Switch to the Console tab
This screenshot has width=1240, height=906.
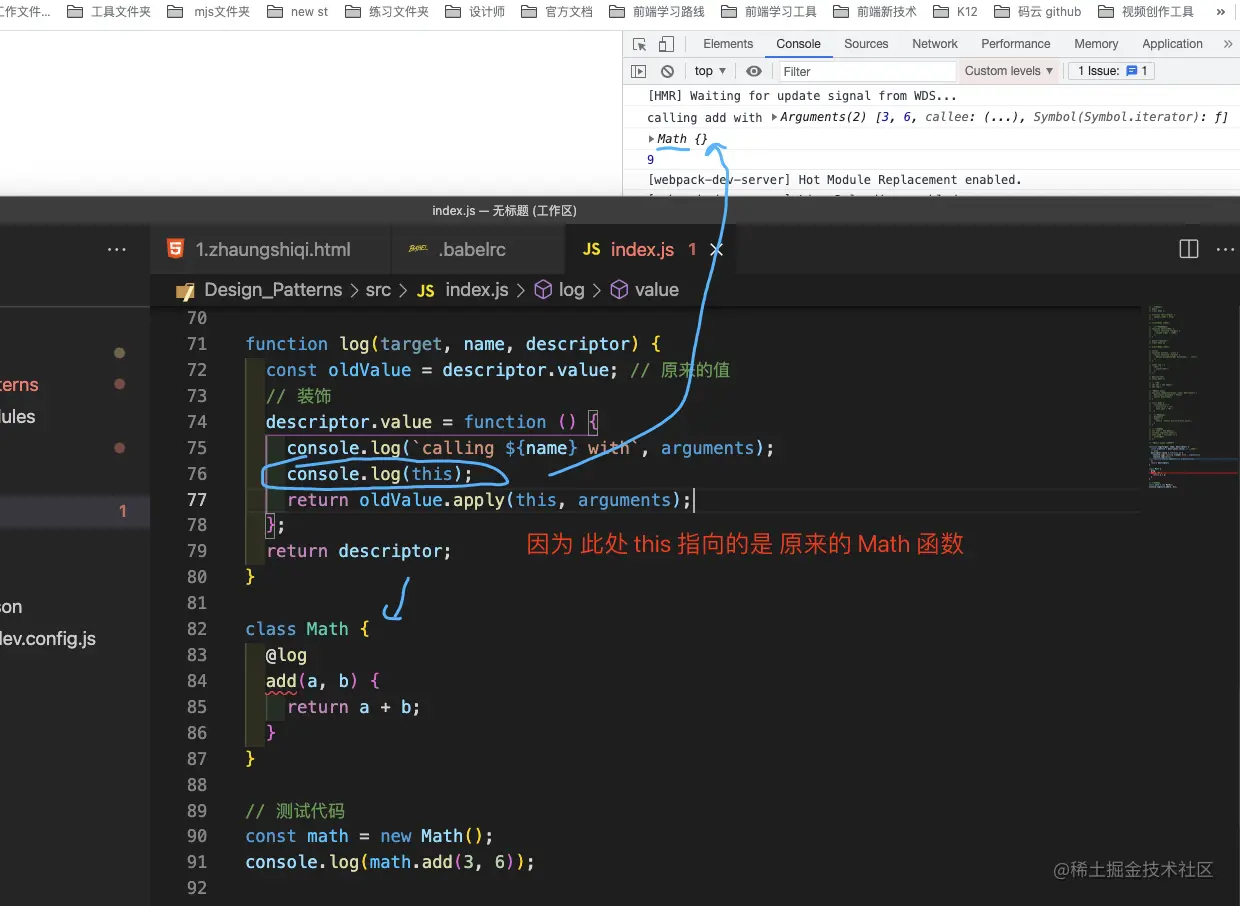click(x=798, y=44)
